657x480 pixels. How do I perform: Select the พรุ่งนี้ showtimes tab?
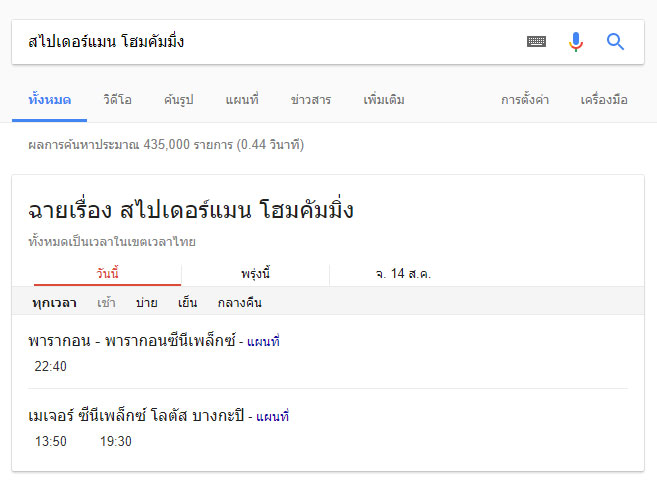(255, 274)
